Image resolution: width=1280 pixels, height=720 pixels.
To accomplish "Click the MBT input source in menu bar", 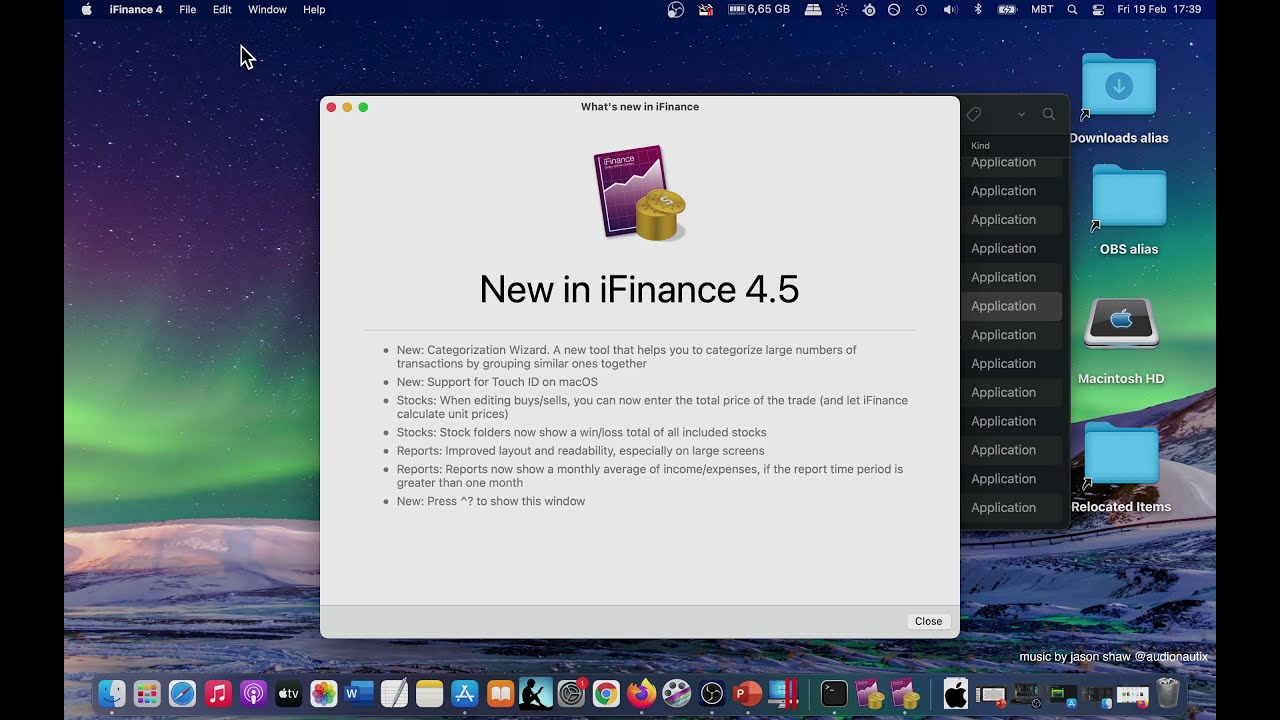I will (1042, 9).
